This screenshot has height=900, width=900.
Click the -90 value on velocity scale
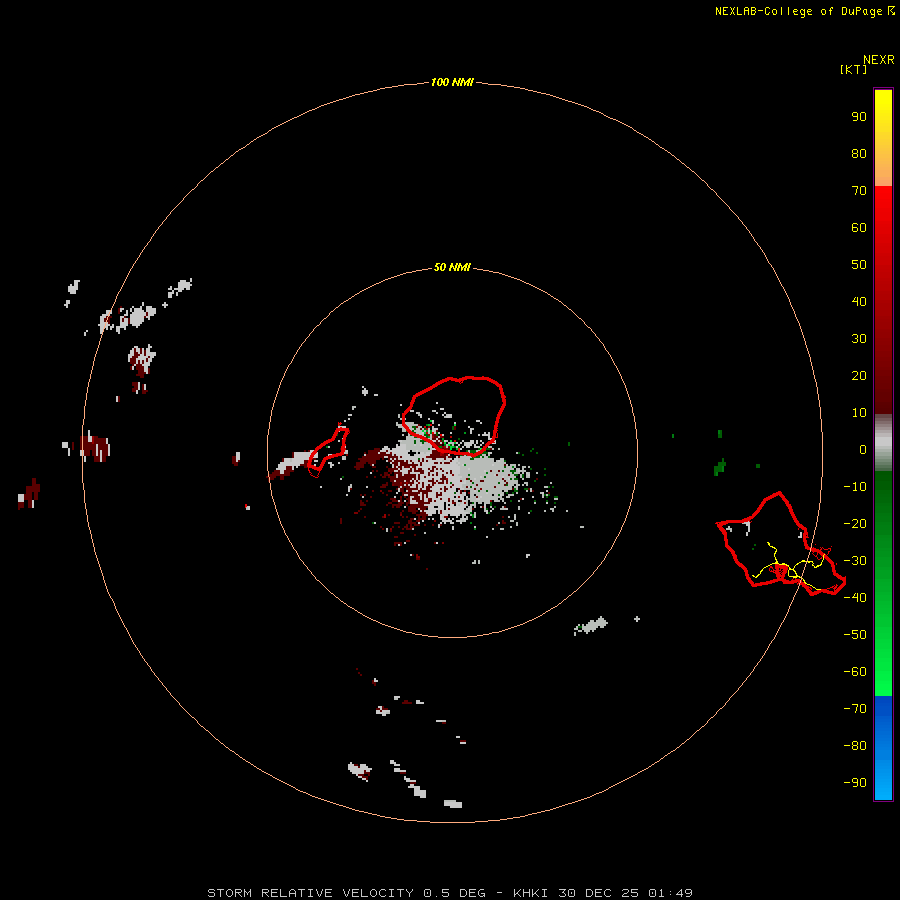855,783
